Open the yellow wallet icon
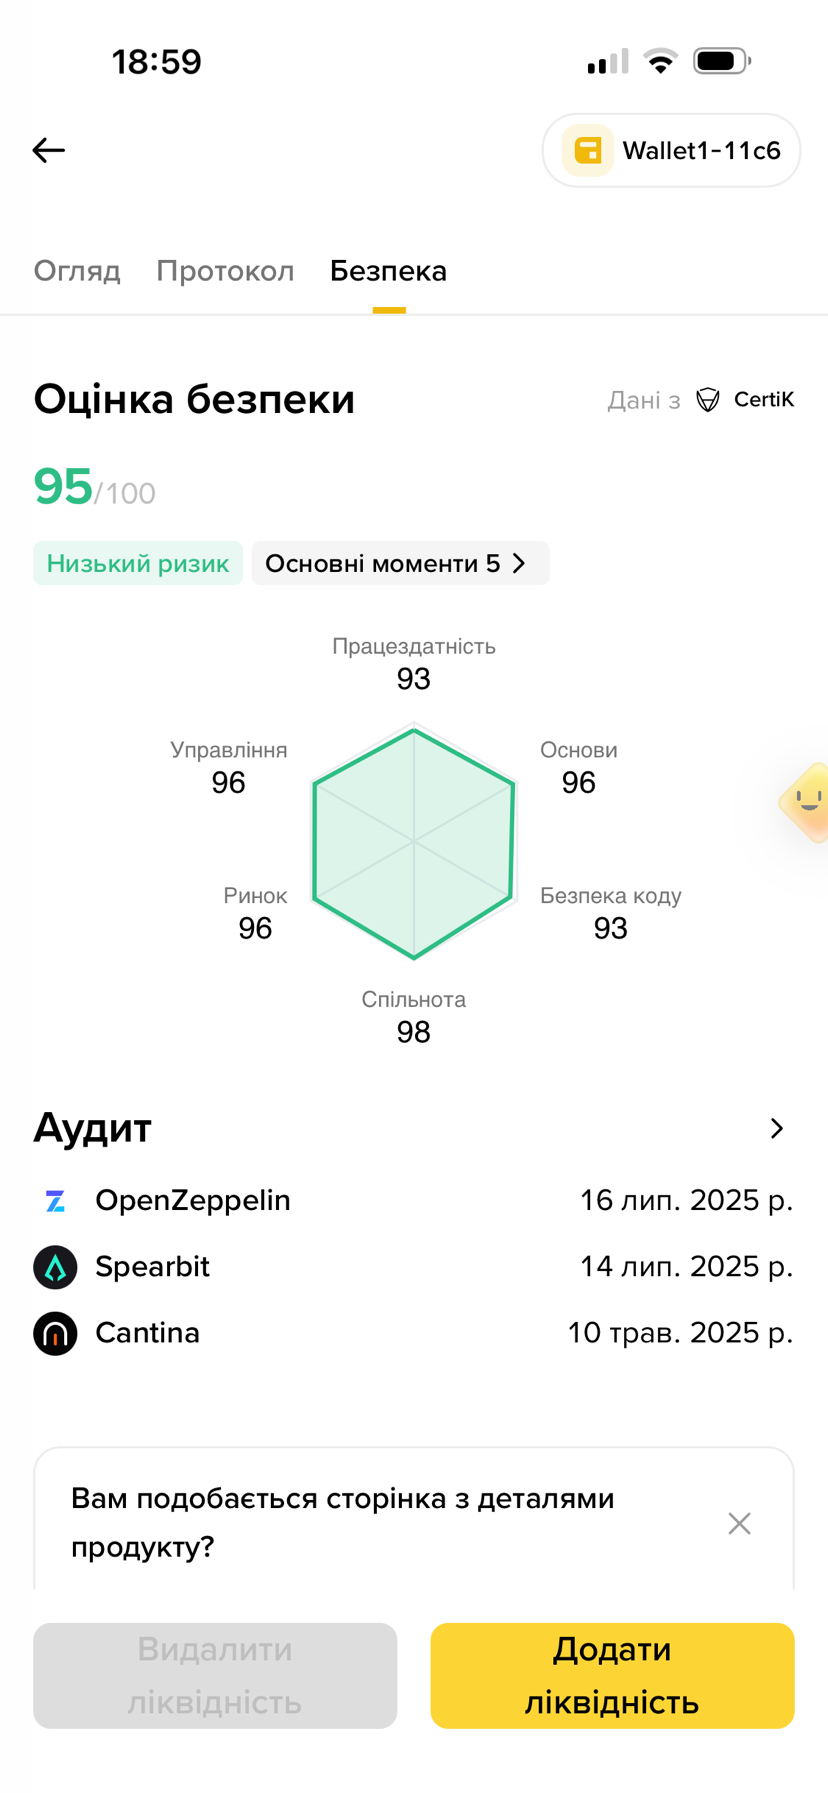Screen dimensions: 828x1793 (x=588, y=150)
